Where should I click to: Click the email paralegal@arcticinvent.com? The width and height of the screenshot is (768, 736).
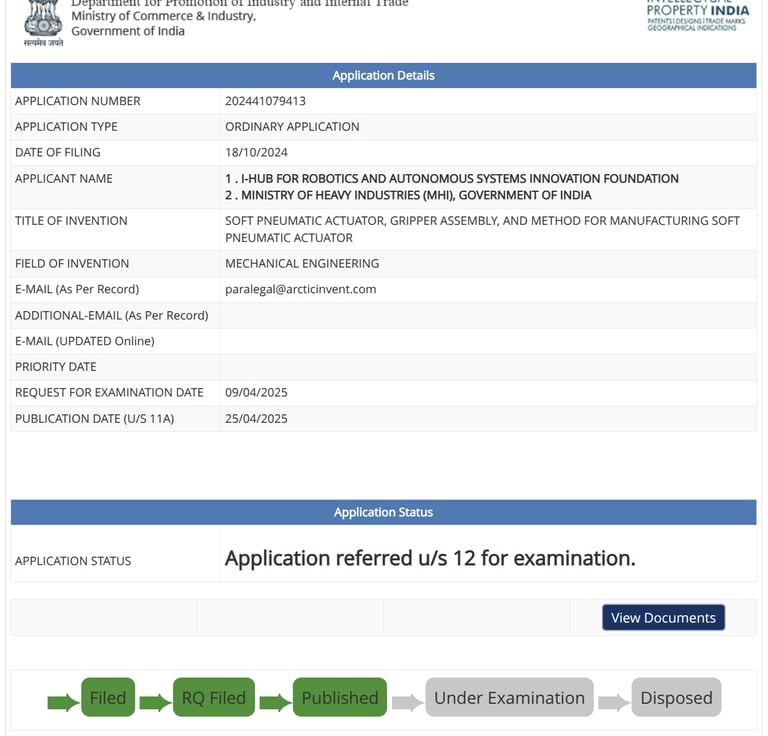(x=300, y=289)
